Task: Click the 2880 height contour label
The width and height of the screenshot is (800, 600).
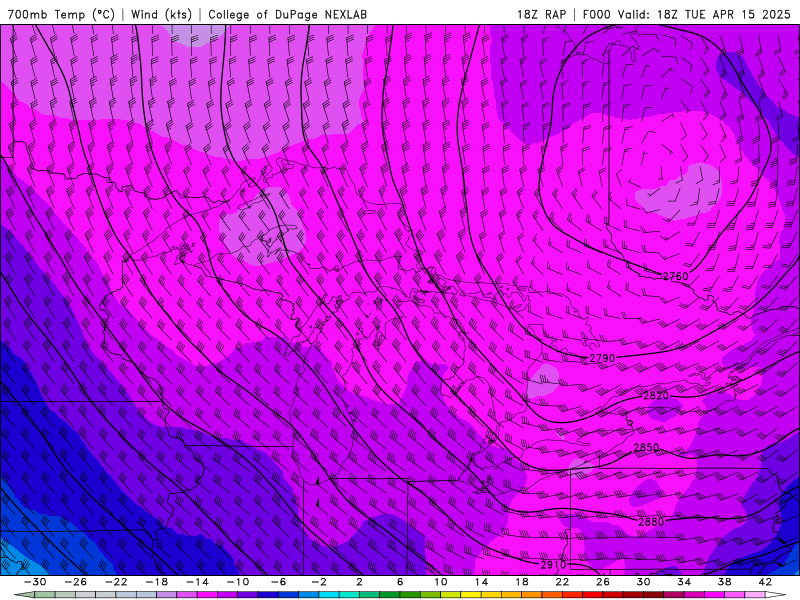Action: click(x=651, y=522)
